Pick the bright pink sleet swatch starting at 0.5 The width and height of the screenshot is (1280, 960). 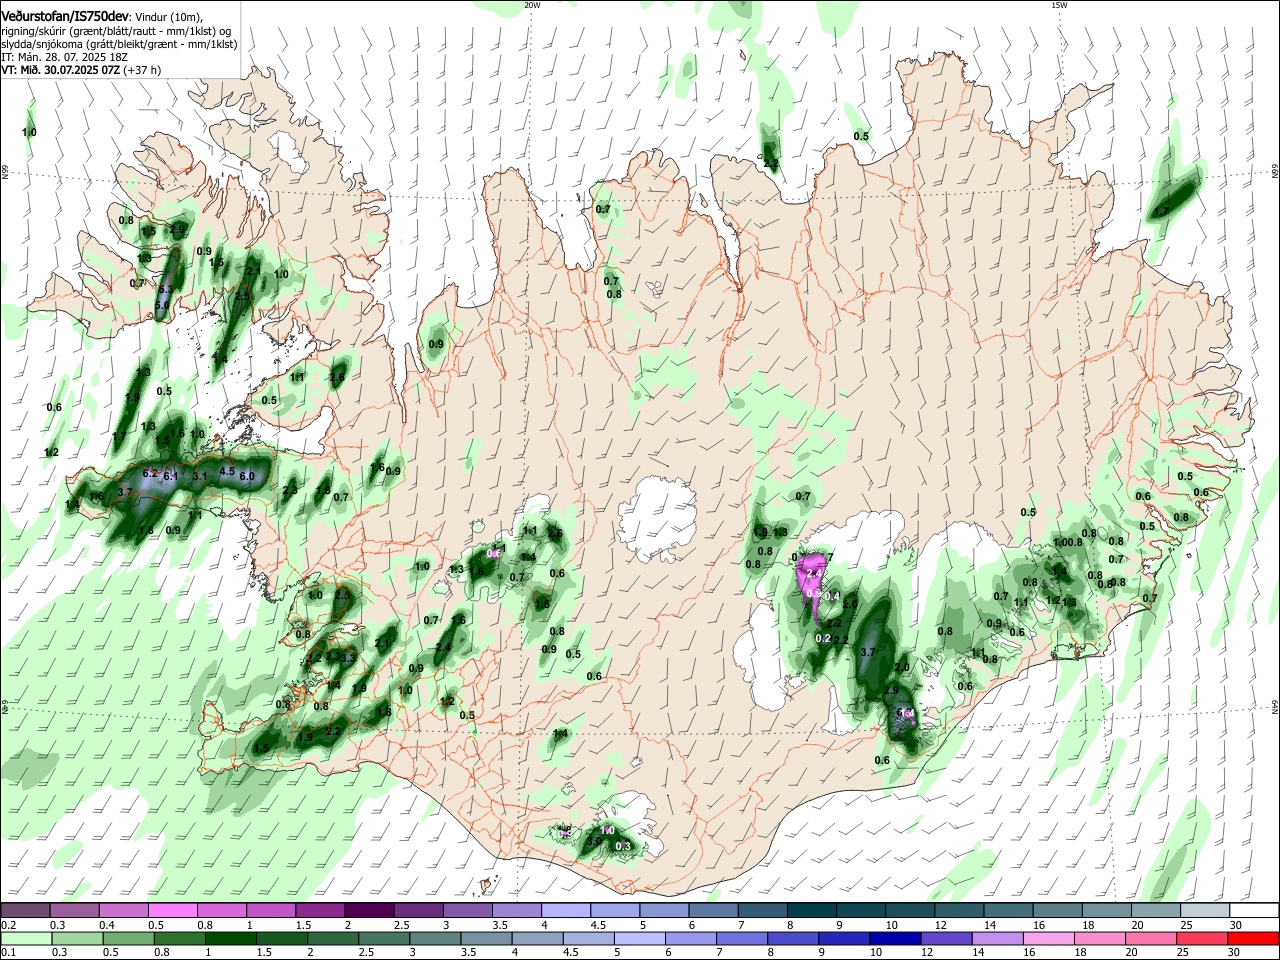(172, 911)
